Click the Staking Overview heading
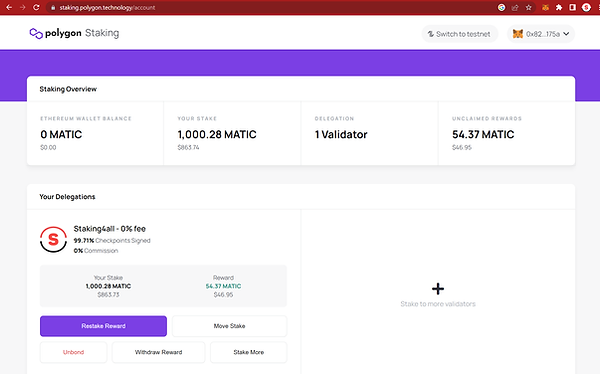The image size is (600, 374). coord(68,89)
